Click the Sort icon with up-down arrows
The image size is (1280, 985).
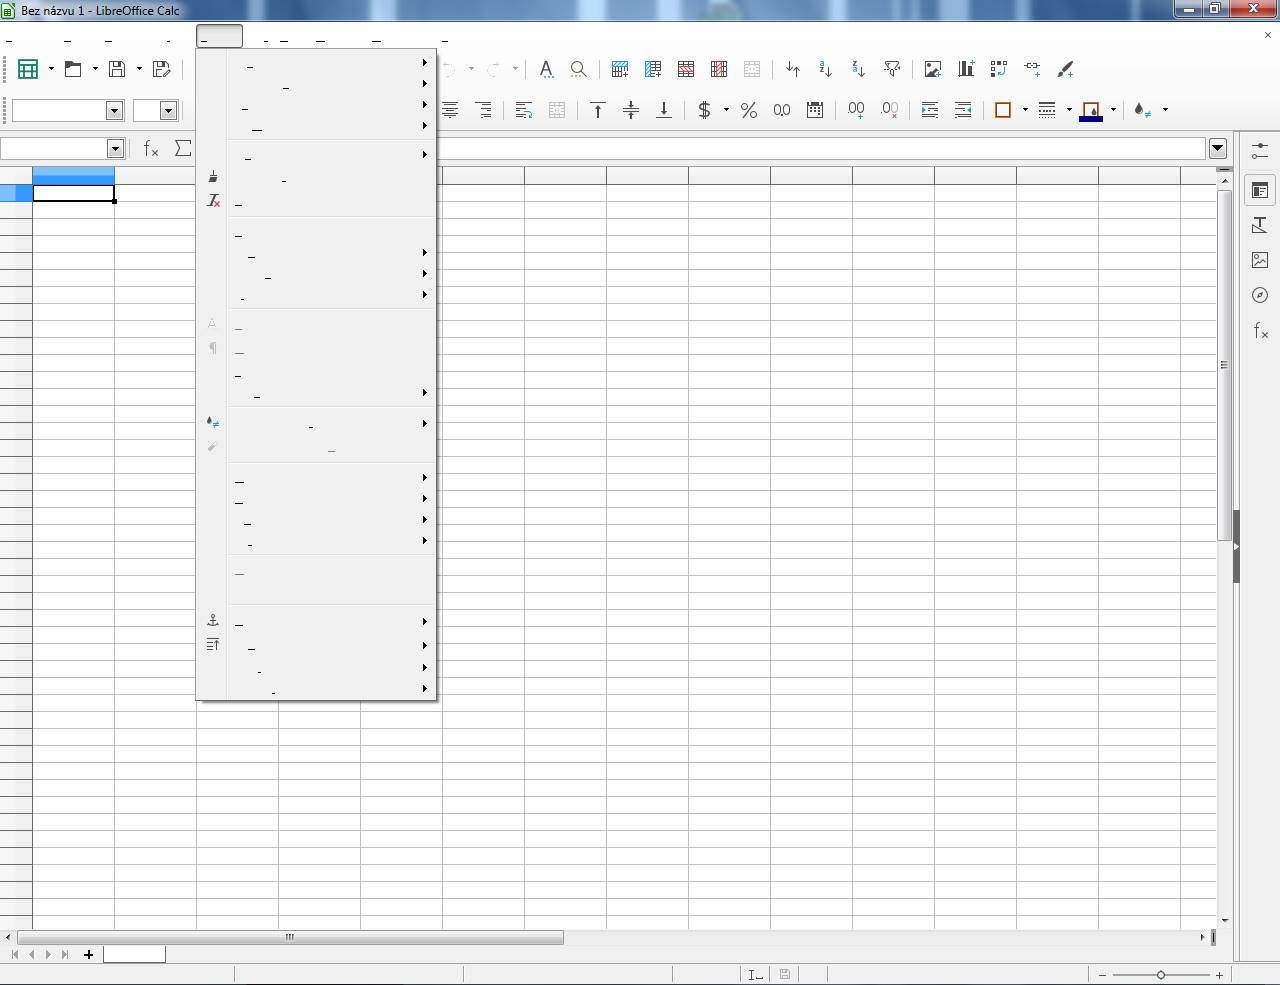793,69
